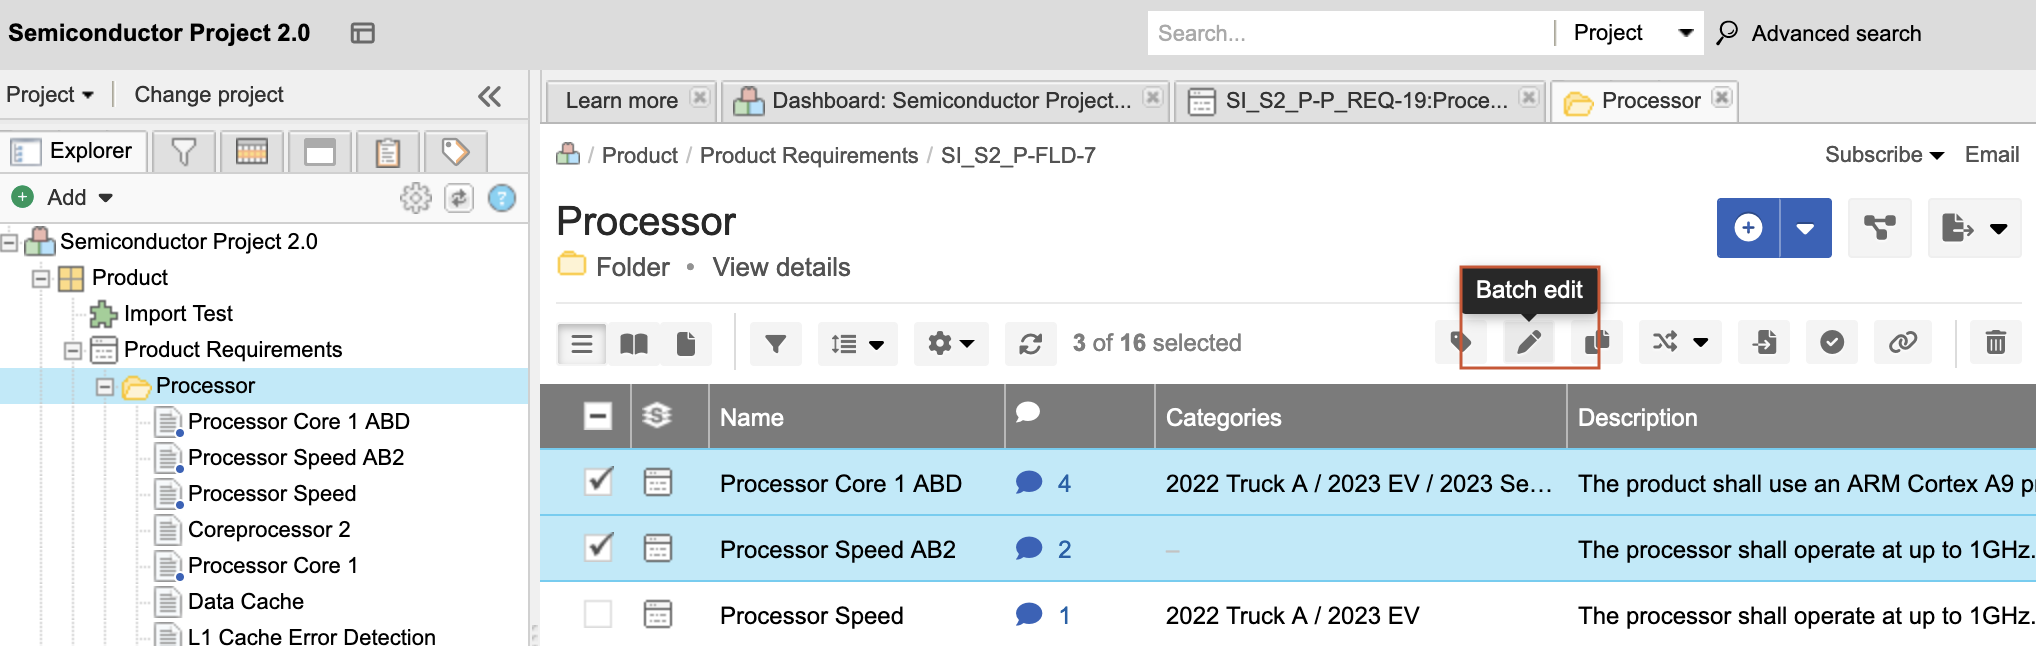Collapse the Semiconductor Project 2.0 tree node
2036x646 pixels.
pyautogui.click(x=9, y=242)
